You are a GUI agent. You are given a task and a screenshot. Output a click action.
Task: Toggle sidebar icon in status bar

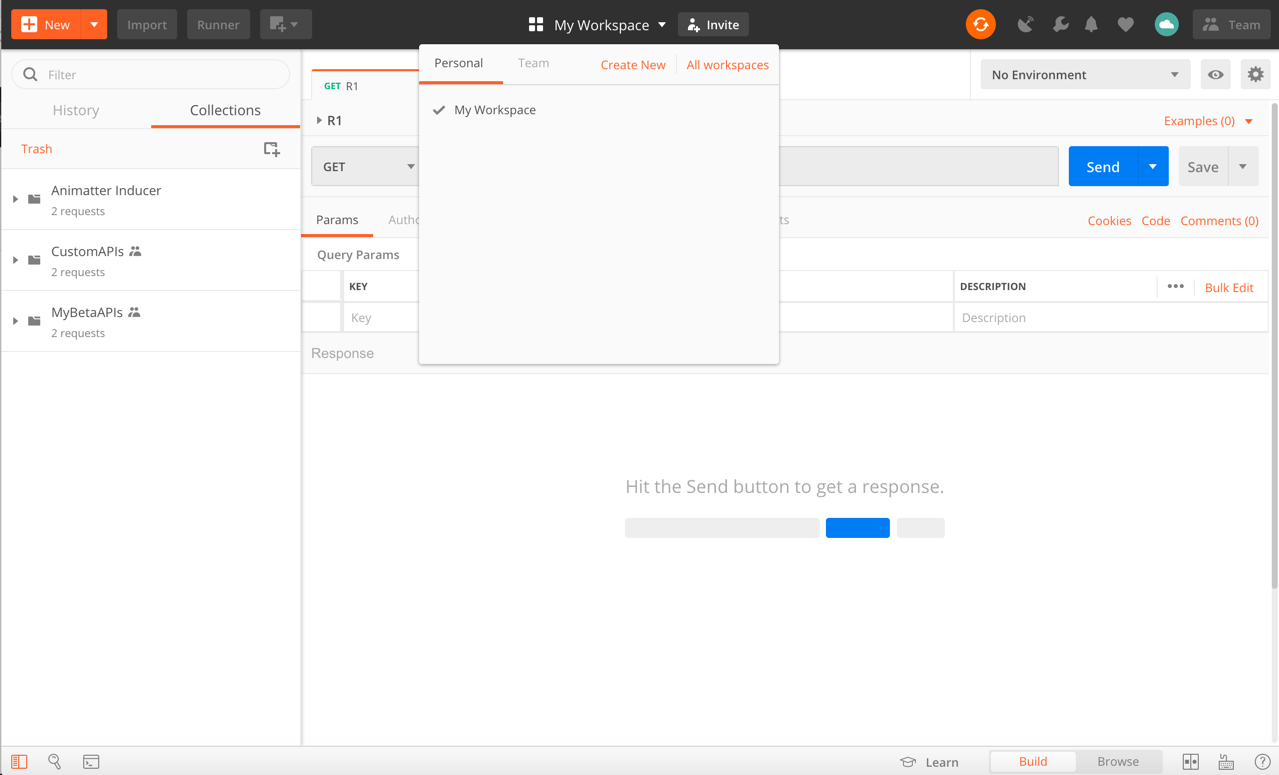(x=19, y=762)
